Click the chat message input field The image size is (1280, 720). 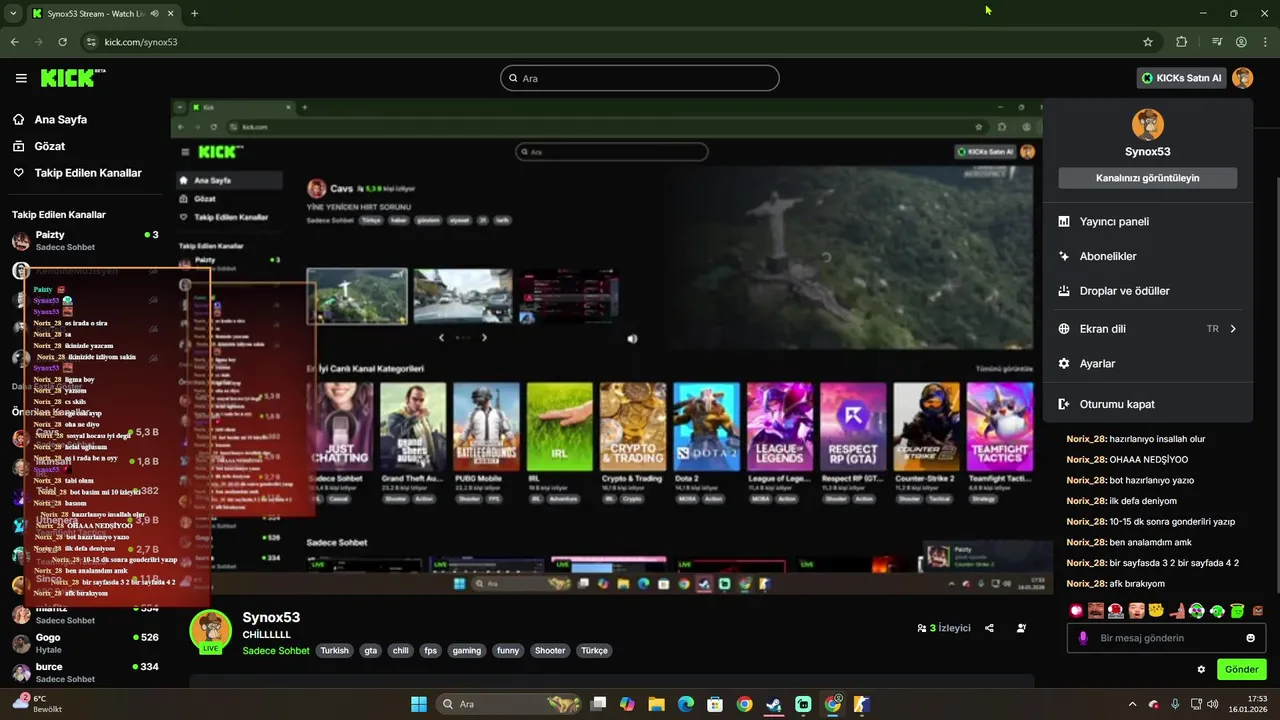pyautogui.click(x=1164, y=638)
